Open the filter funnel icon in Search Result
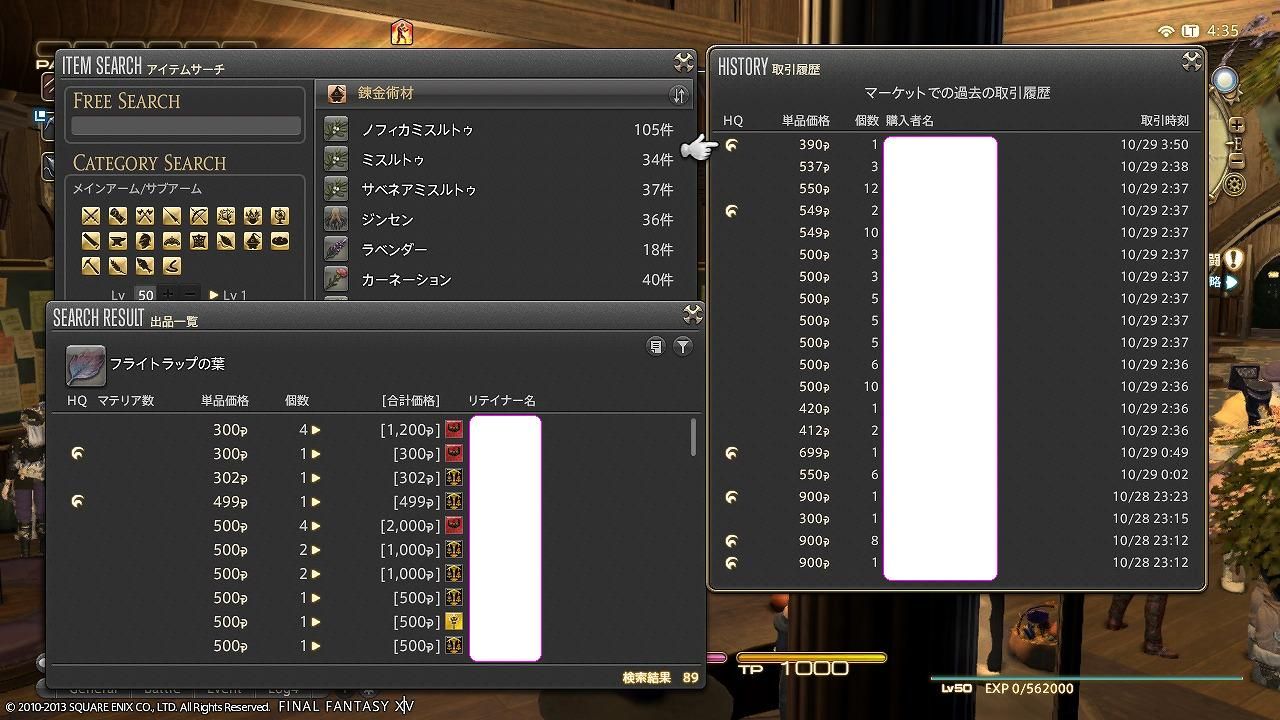Image resolution: width=1280 pixels, height=720 pixels. [x=683, y=346]
